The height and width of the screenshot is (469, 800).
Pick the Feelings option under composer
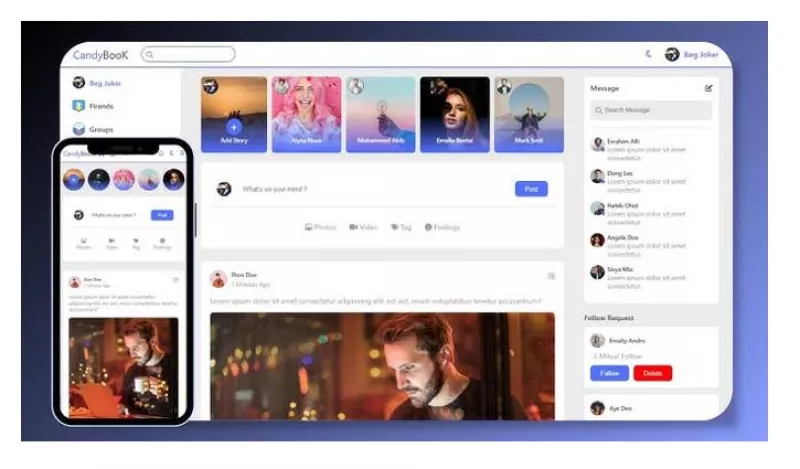(442, 227)
